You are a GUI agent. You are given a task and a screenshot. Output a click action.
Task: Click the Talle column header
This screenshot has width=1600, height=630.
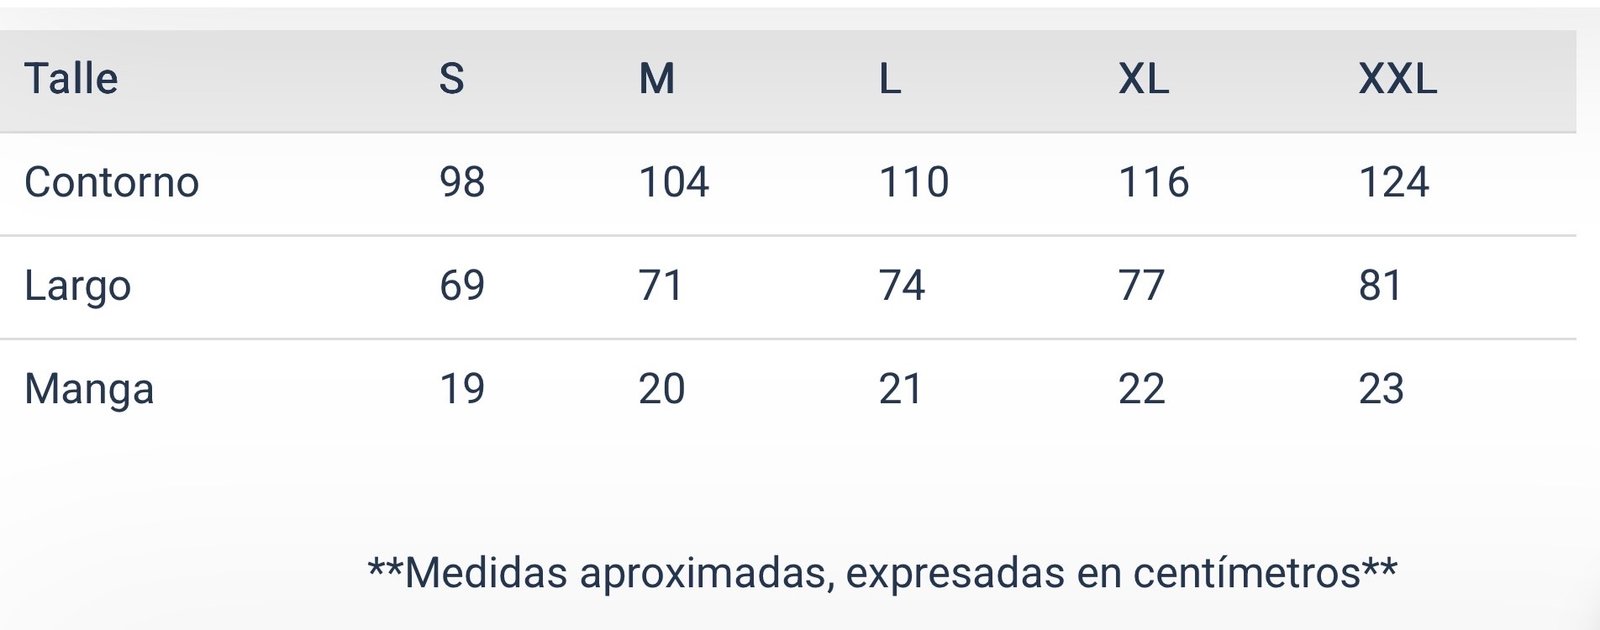point(71,79)
